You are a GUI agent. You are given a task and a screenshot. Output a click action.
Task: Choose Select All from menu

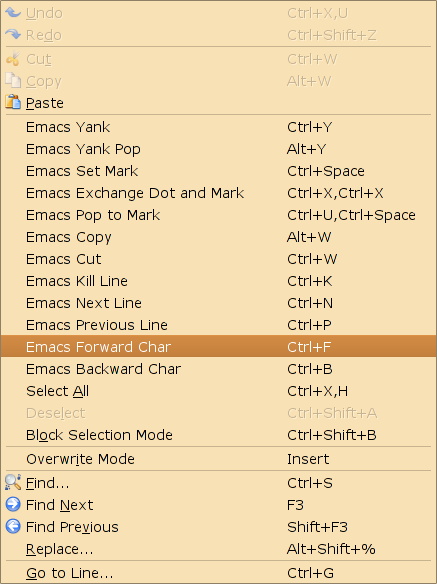pyautogui.click(x=219, y=391)
